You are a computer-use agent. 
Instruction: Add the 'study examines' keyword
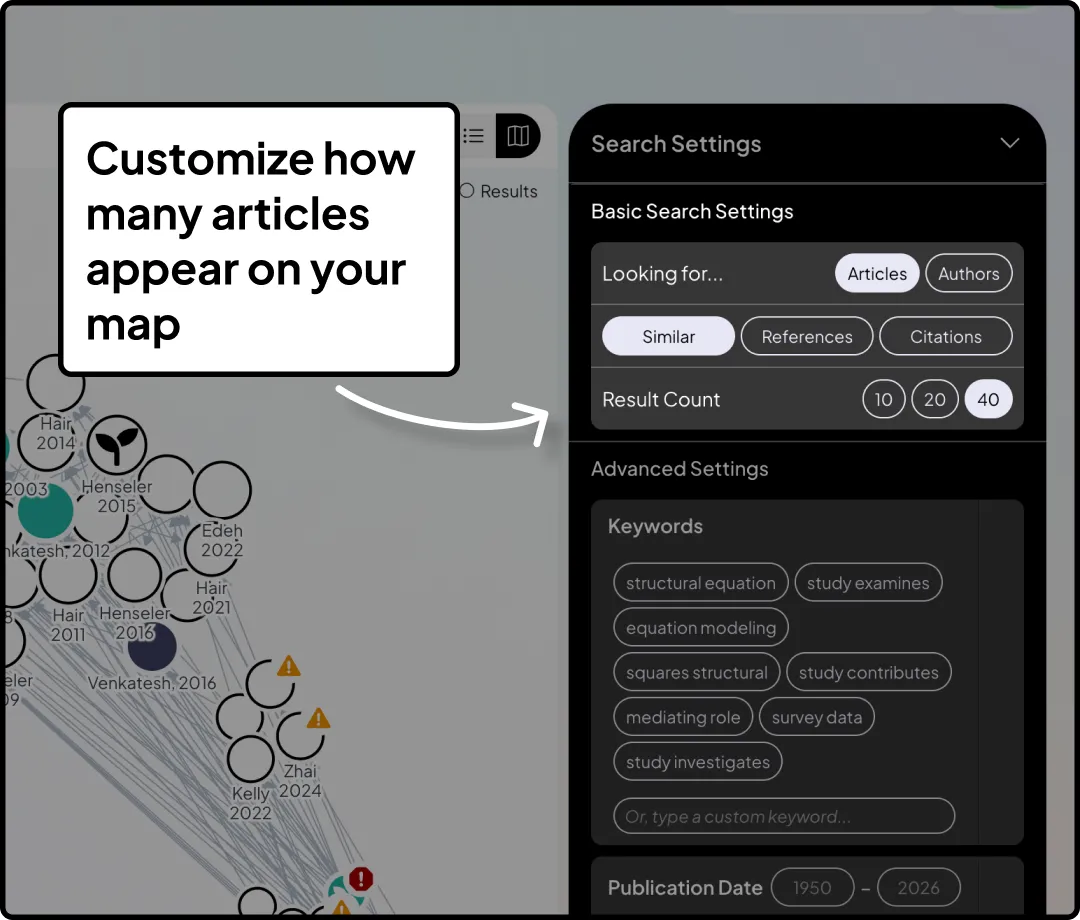(868, 583)
